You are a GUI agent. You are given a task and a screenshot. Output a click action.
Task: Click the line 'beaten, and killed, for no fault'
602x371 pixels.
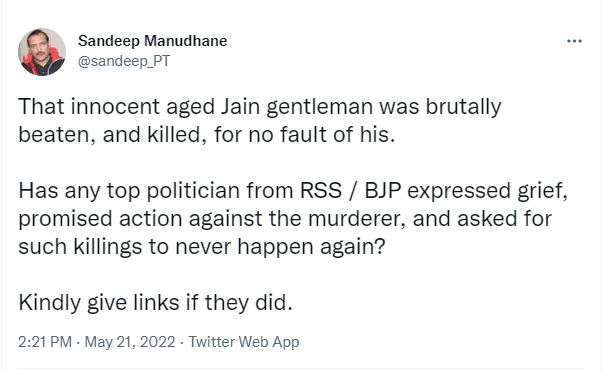click(x=207, y=135)
